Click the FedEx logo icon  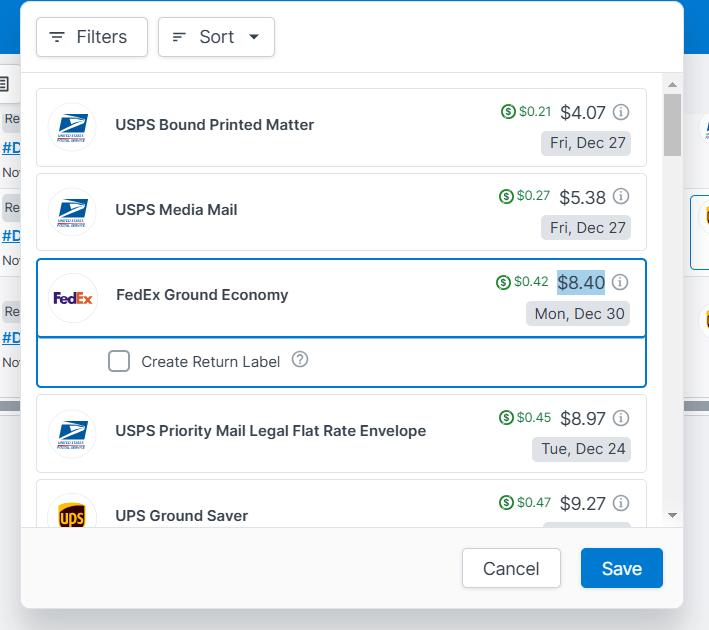click(73, 298)
